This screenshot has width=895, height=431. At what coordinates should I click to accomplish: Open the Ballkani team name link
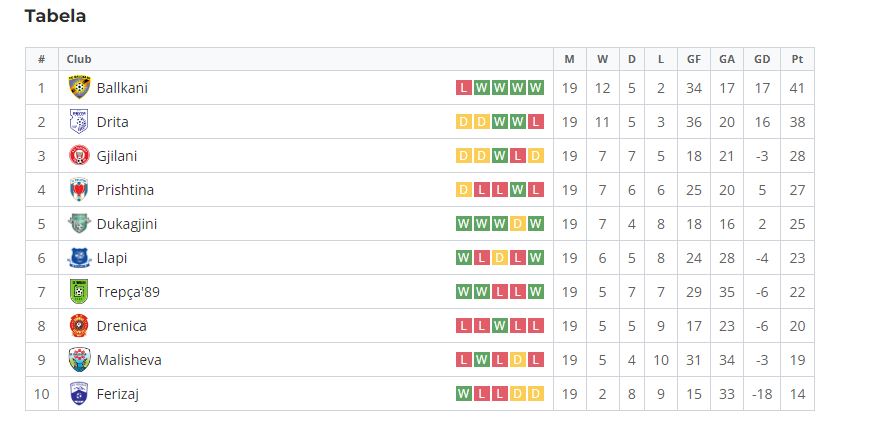122,88
